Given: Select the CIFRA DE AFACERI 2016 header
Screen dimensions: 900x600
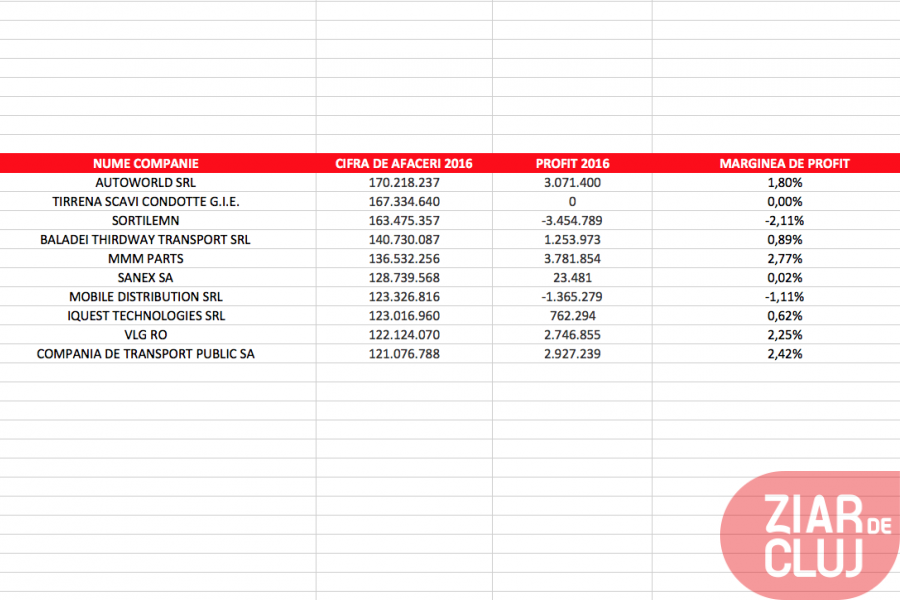Looking at the screenshot, I should (x=404, y=163).
